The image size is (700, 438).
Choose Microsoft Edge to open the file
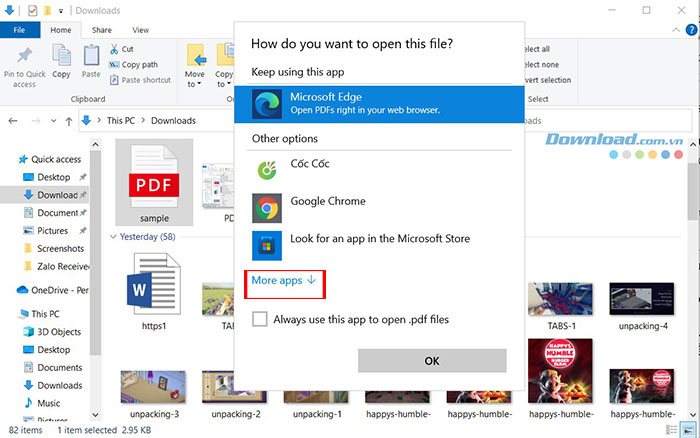(x=379, y=104)
